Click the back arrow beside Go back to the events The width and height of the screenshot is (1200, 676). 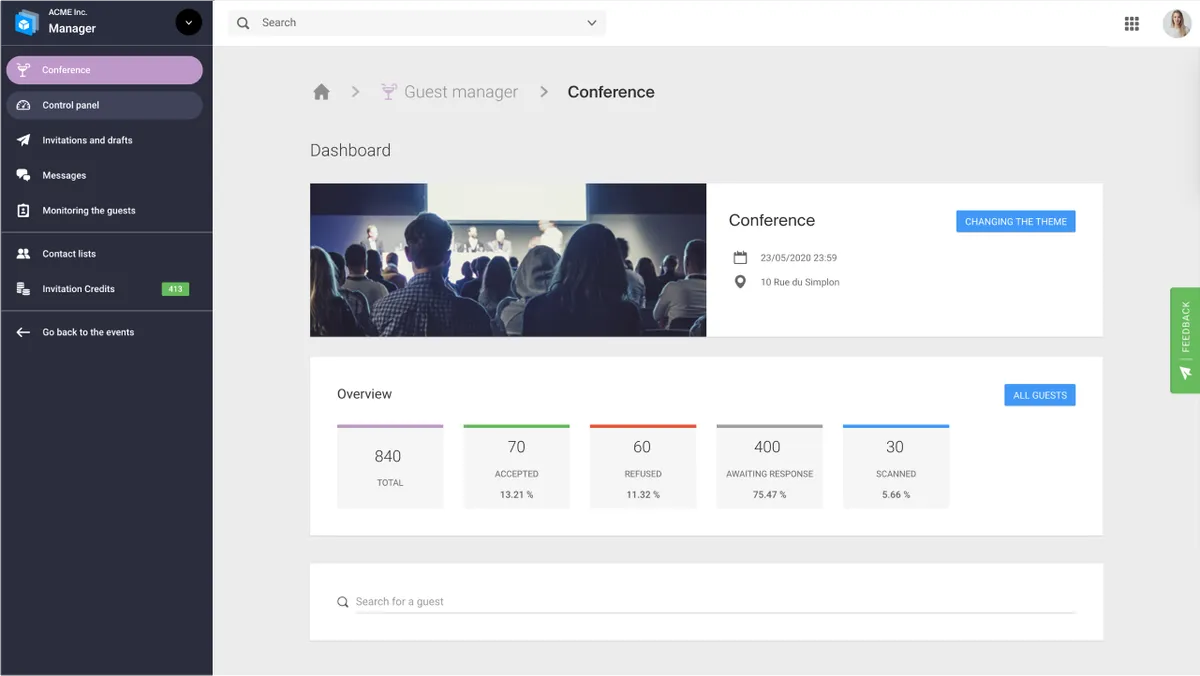[x=23, y=332]
